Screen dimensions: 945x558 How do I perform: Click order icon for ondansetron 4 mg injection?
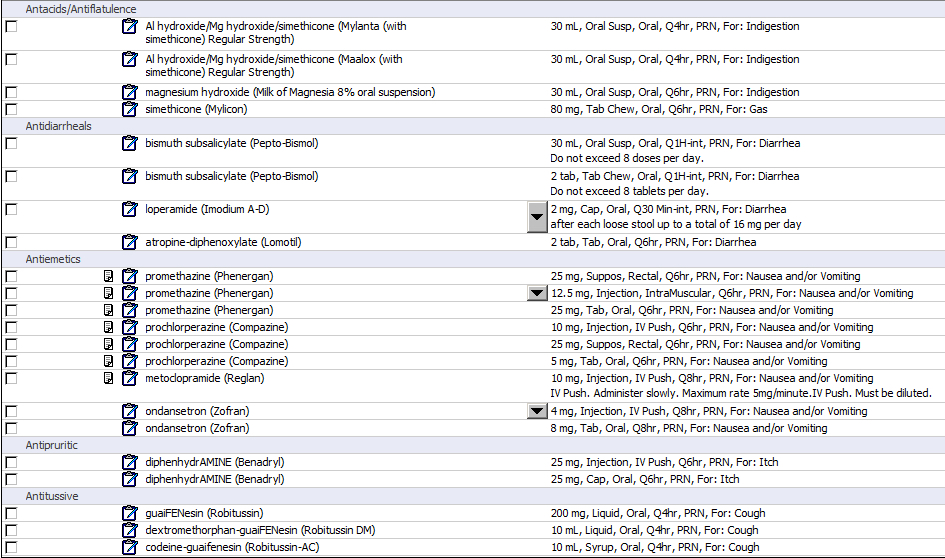point(130,411)
